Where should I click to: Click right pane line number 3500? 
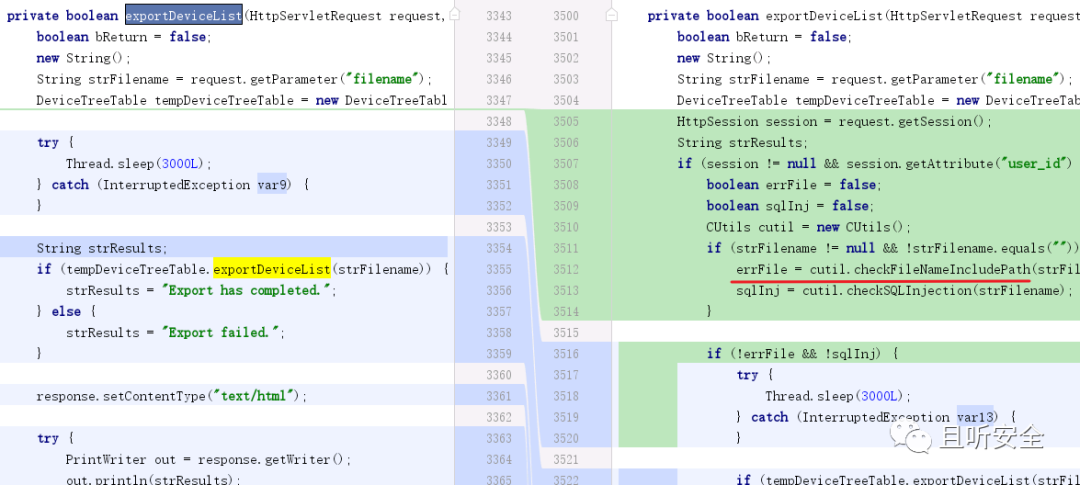(565, 16)
